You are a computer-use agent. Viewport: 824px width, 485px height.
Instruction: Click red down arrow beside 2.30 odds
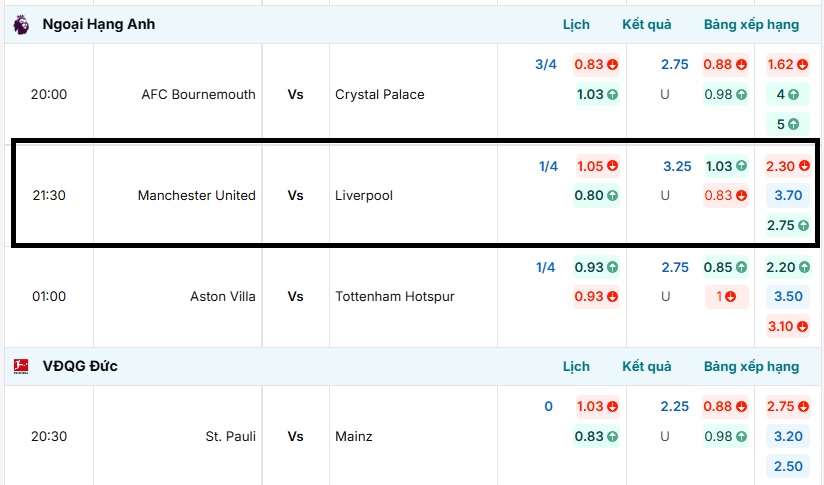[803, 166]
